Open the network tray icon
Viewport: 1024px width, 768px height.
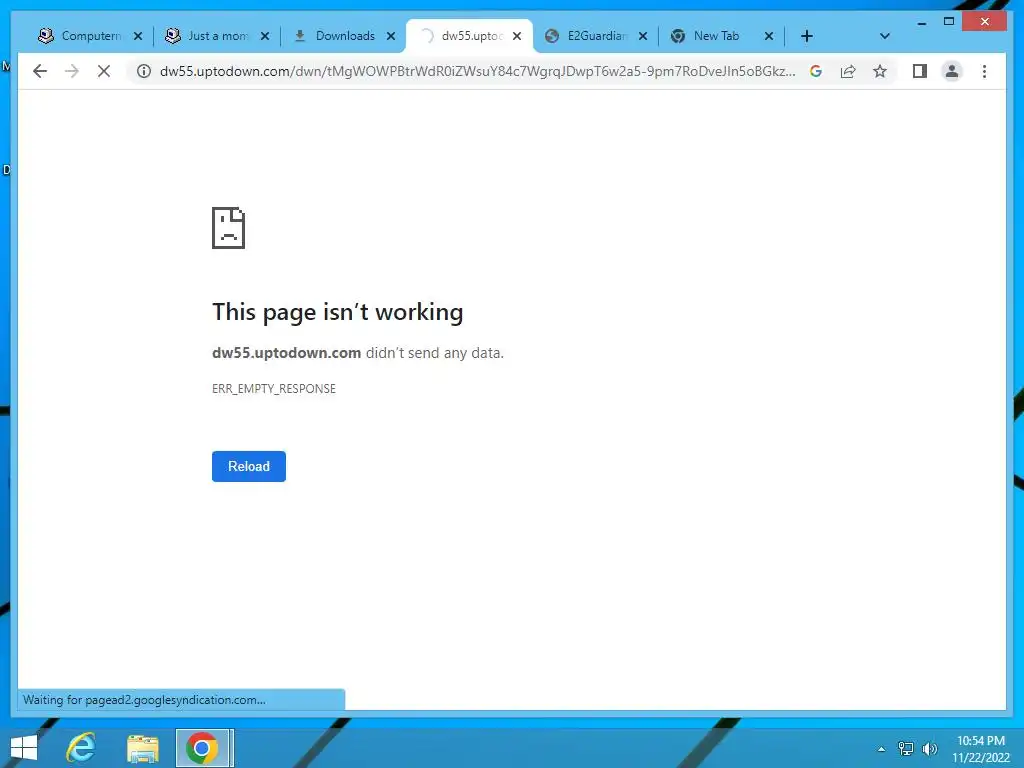coord(906,748)
